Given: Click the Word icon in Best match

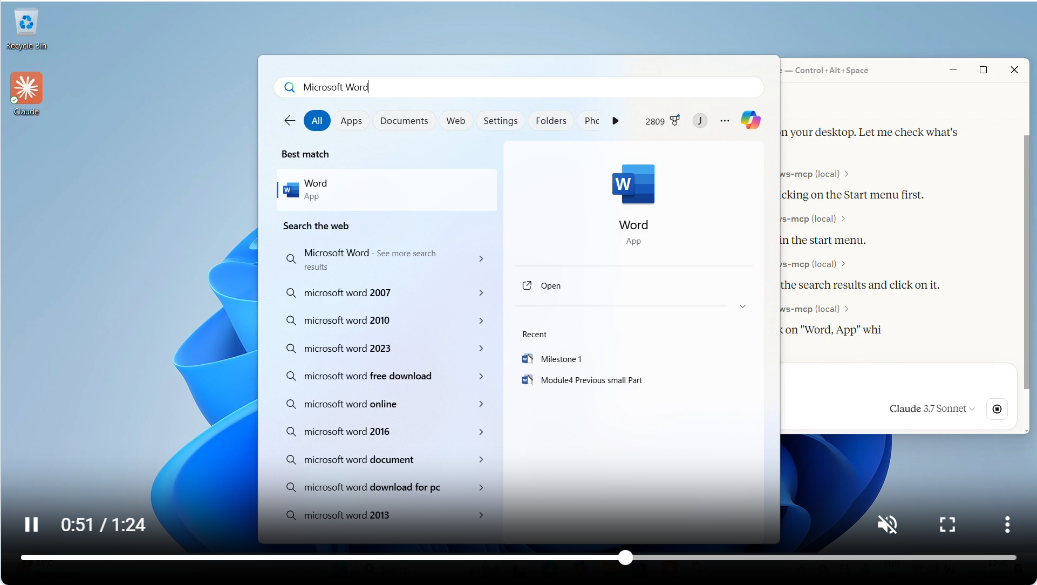Looking at the screenshot, I should tap(290, 190).
